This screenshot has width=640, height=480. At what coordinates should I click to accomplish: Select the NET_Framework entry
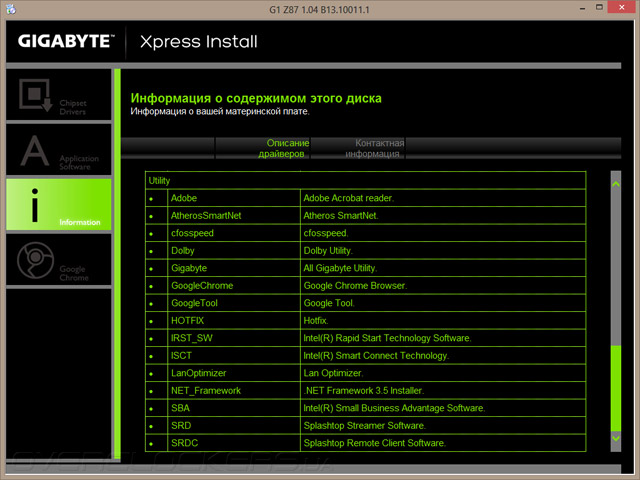pyautogui.click(x=206, y=391)
